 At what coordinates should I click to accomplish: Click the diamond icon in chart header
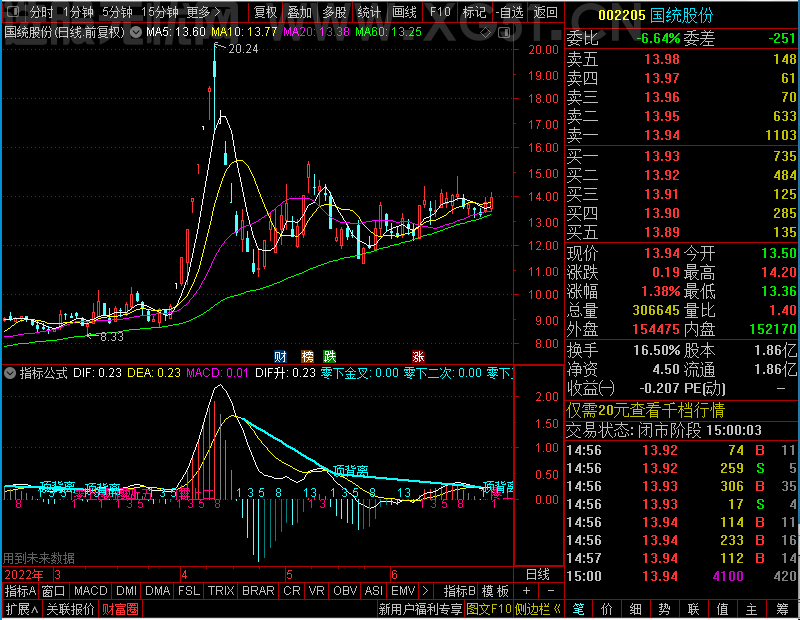pos(486,33)
